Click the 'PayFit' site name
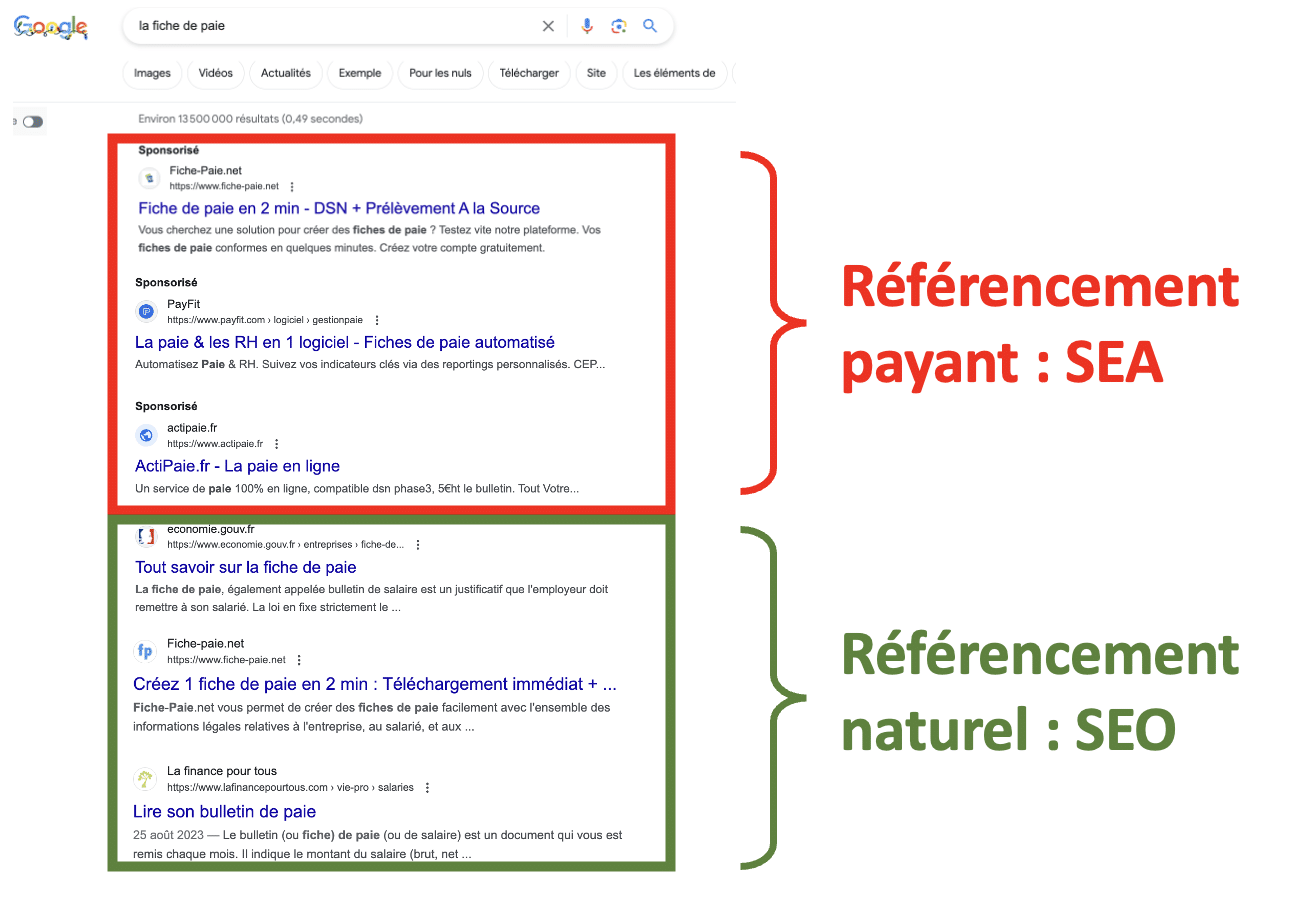The image size is (1296, 902). pos(184,304)
